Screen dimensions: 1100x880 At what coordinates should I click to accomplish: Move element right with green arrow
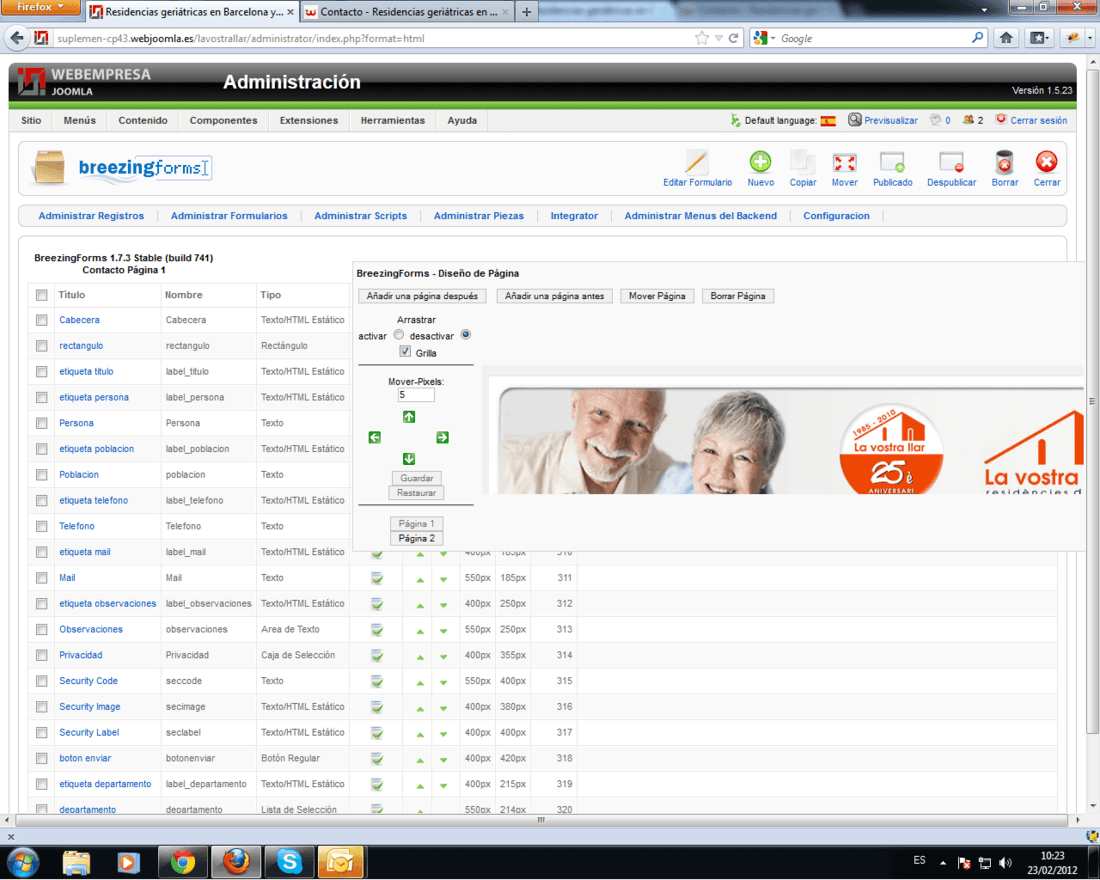442,437
